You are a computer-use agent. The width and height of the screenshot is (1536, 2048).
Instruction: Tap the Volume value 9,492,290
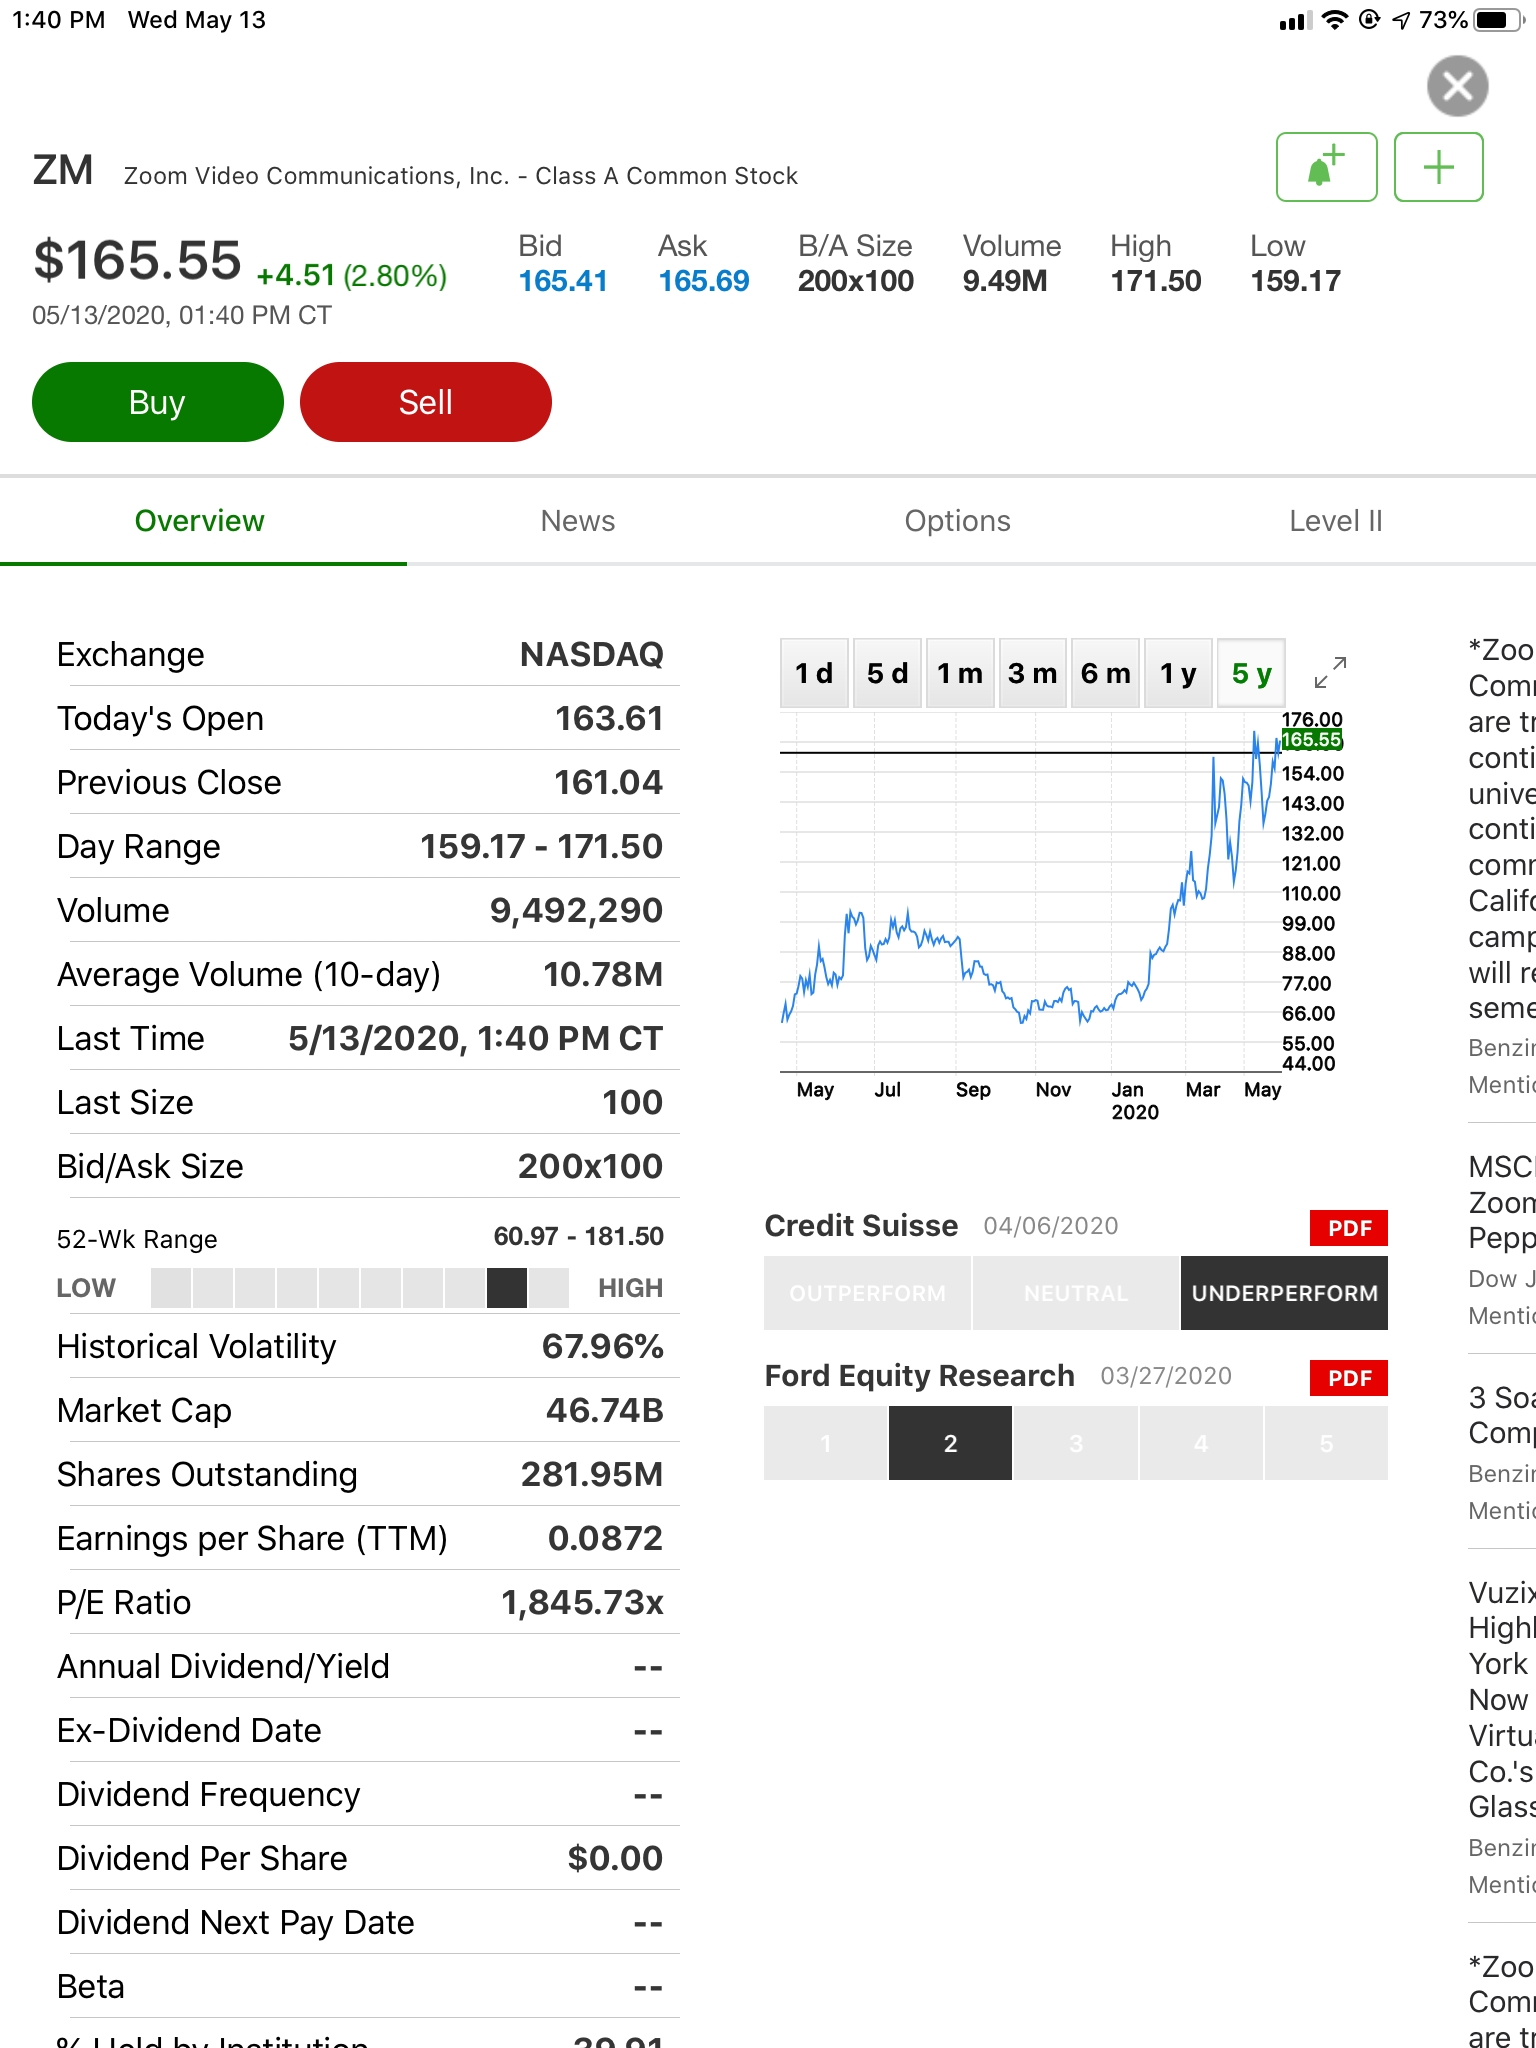point(576,910)
